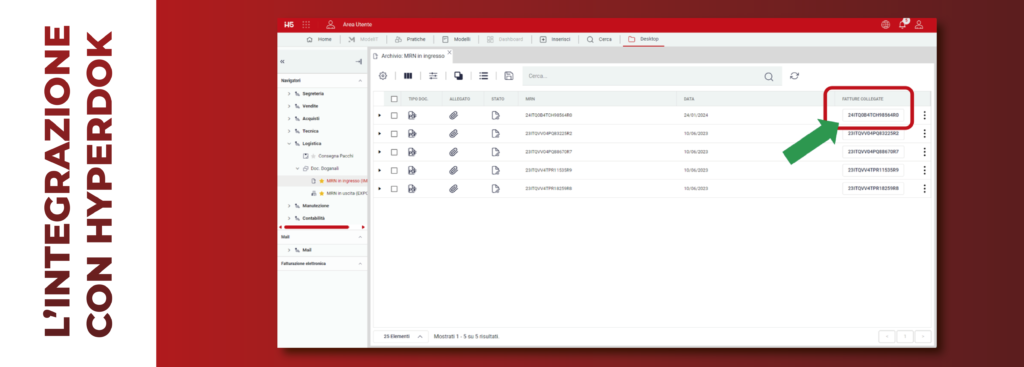Click the list view toolbar icon
The height and width of the screenshot is (367, 1024).
(x=484, y=76)
